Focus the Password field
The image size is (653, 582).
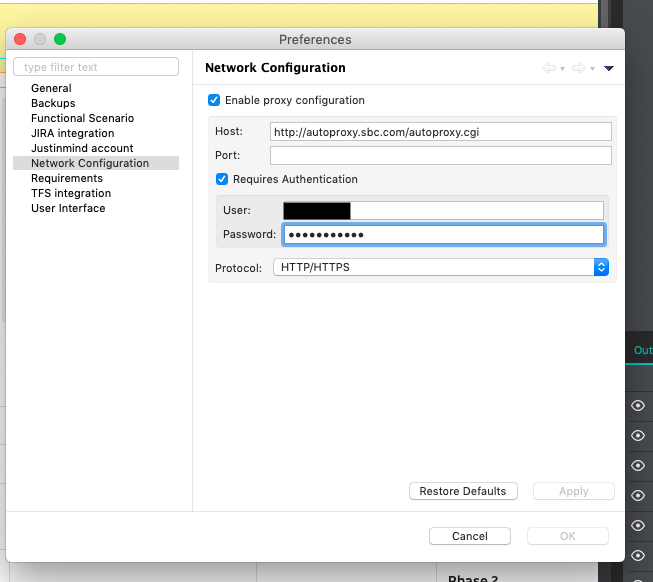click(x=443, y=234)
